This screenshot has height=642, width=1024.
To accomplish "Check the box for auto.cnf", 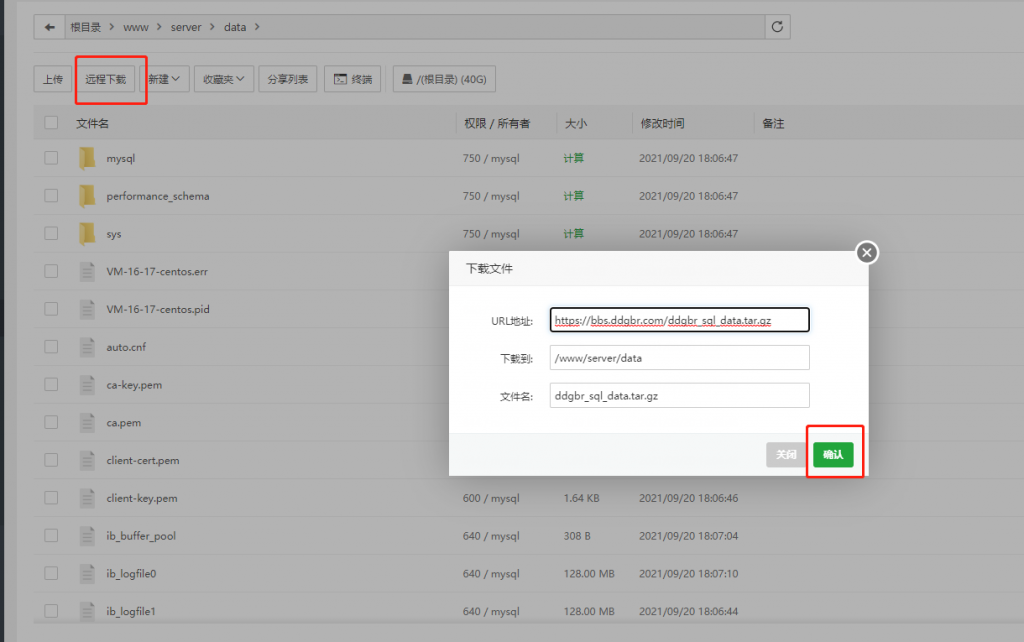I will pos(51,347).
